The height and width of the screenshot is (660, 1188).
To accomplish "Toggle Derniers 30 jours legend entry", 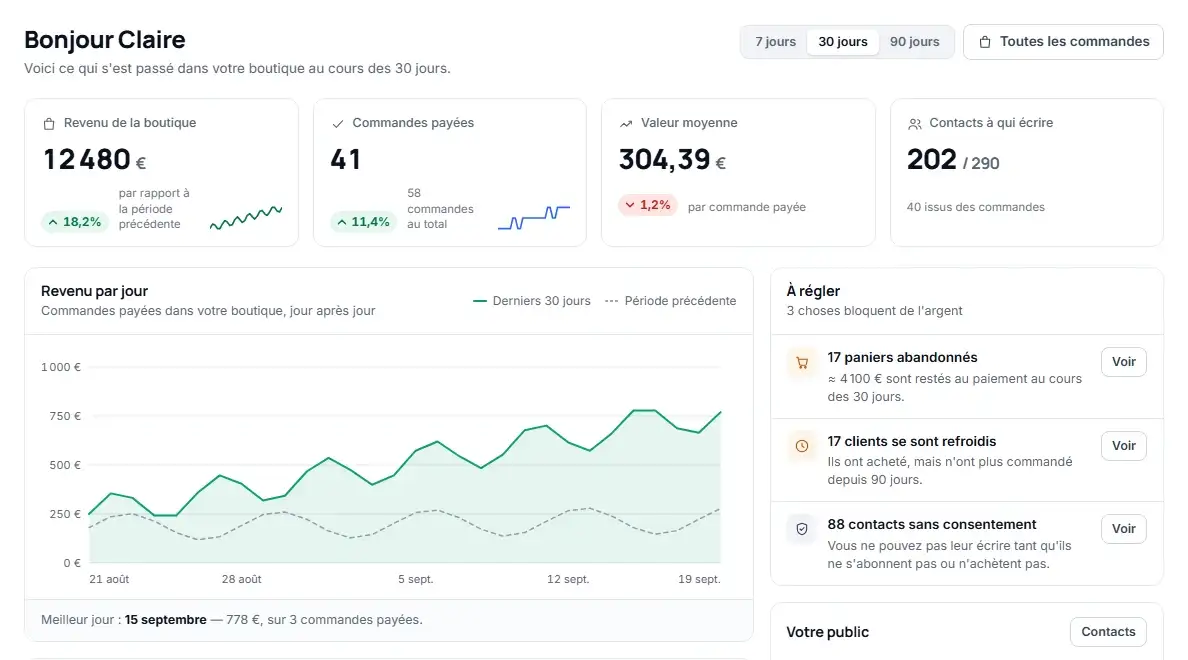I will pyautogui.click(x=532, y=301).
